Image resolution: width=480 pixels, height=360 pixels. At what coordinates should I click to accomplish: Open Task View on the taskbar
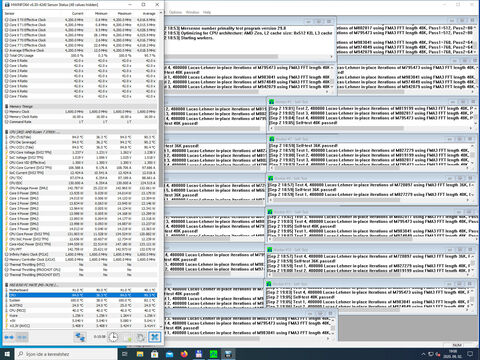(125, 354)
